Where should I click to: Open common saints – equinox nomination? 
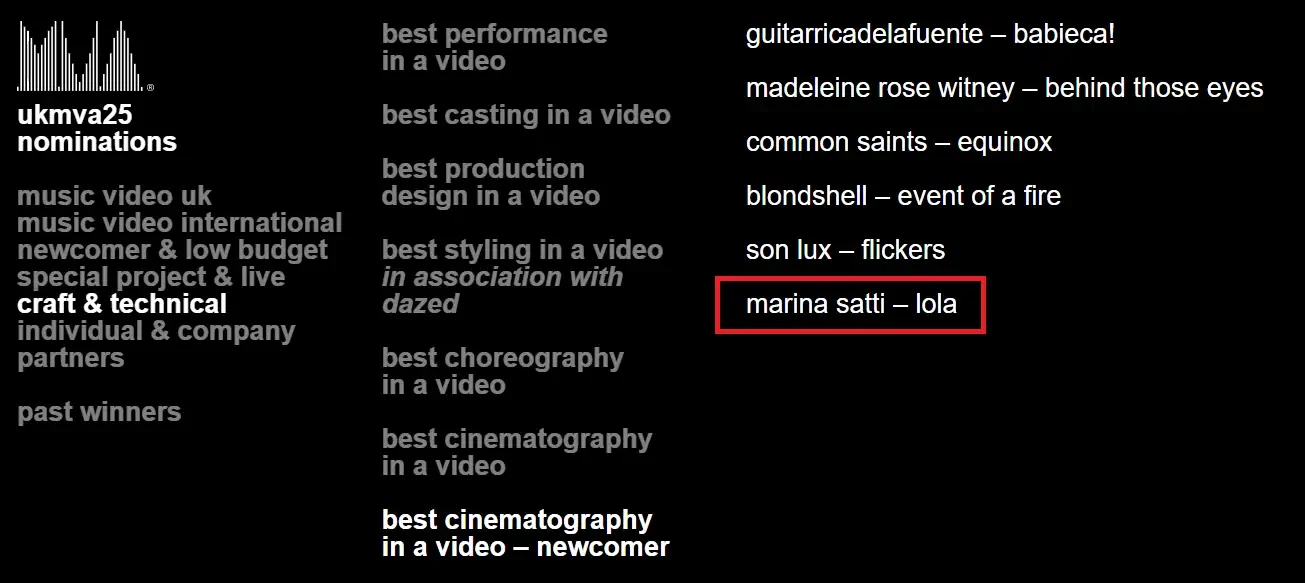pos(899,142)
